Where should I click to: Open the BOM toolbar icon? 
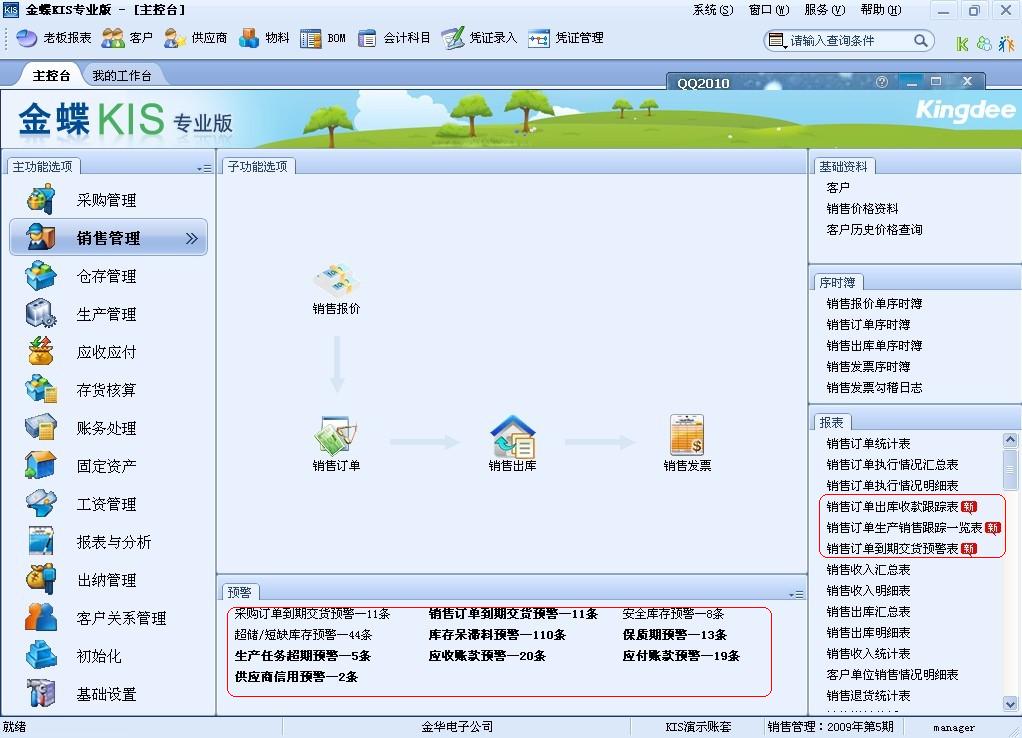(x=310, y=38)
